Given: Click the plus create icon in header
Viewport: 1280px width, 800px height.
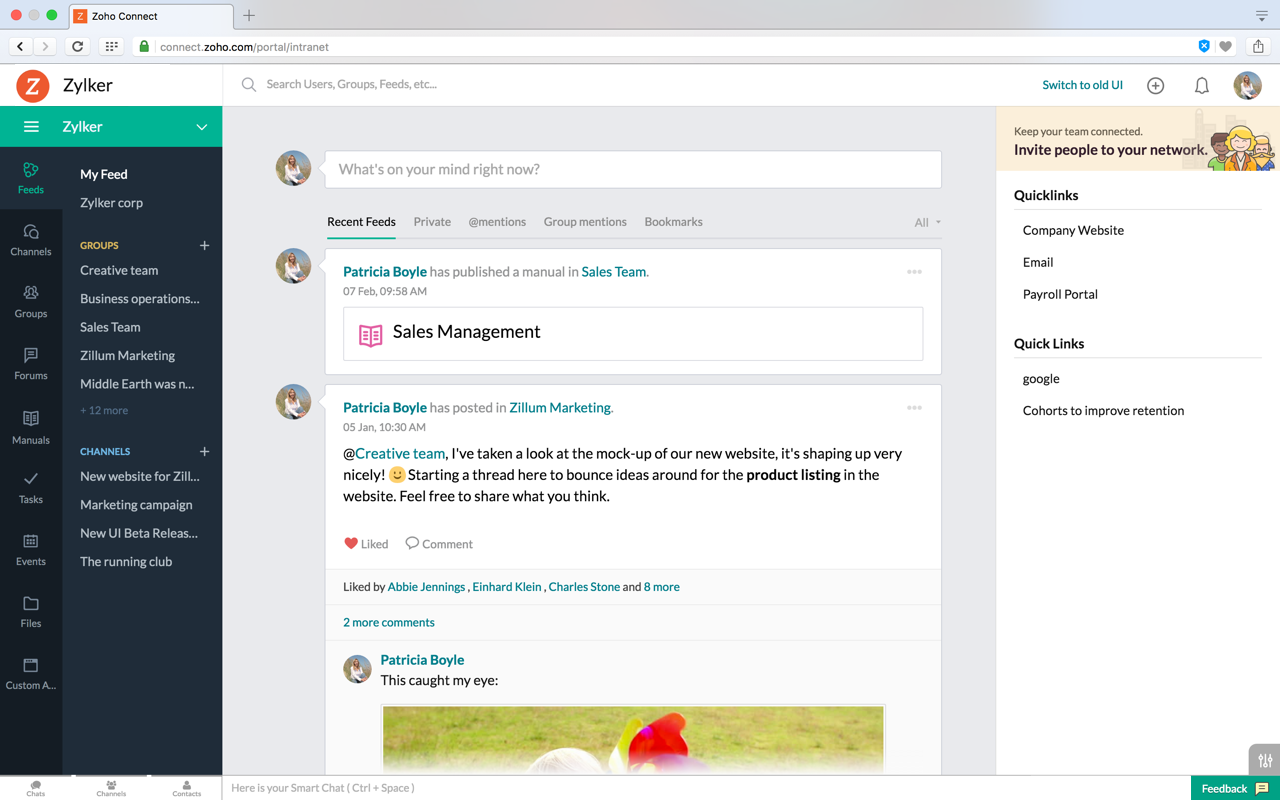Looking at the screenshot, I should (x=1156, y=86).
